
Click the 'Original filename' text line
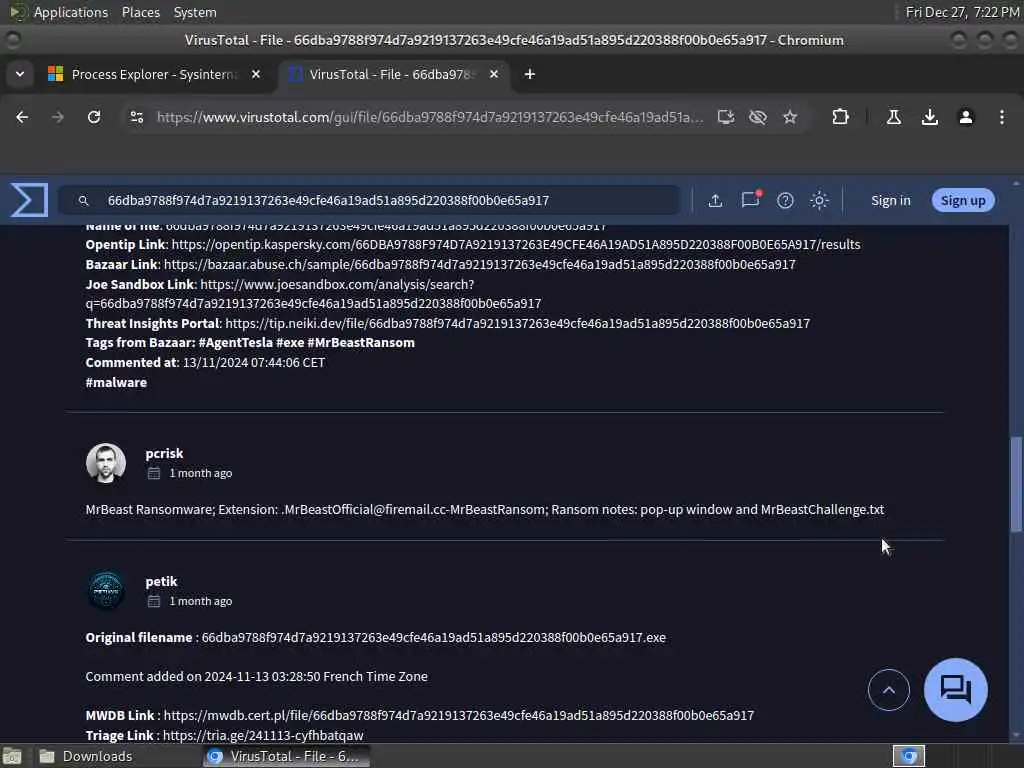(376, 637)
